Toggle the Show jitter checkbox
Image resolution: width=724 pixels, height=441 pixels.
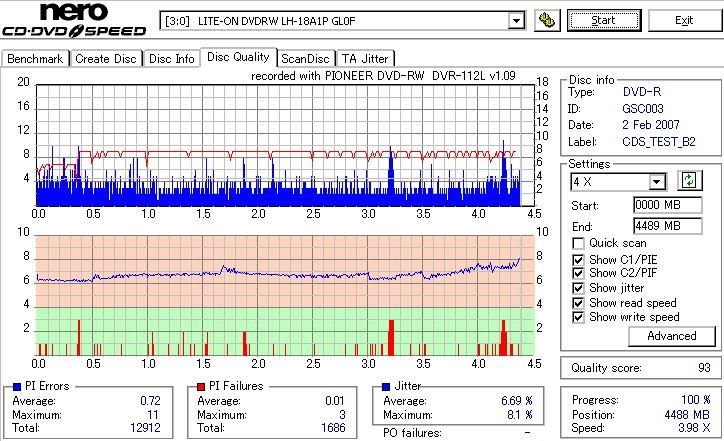(578, 288)
